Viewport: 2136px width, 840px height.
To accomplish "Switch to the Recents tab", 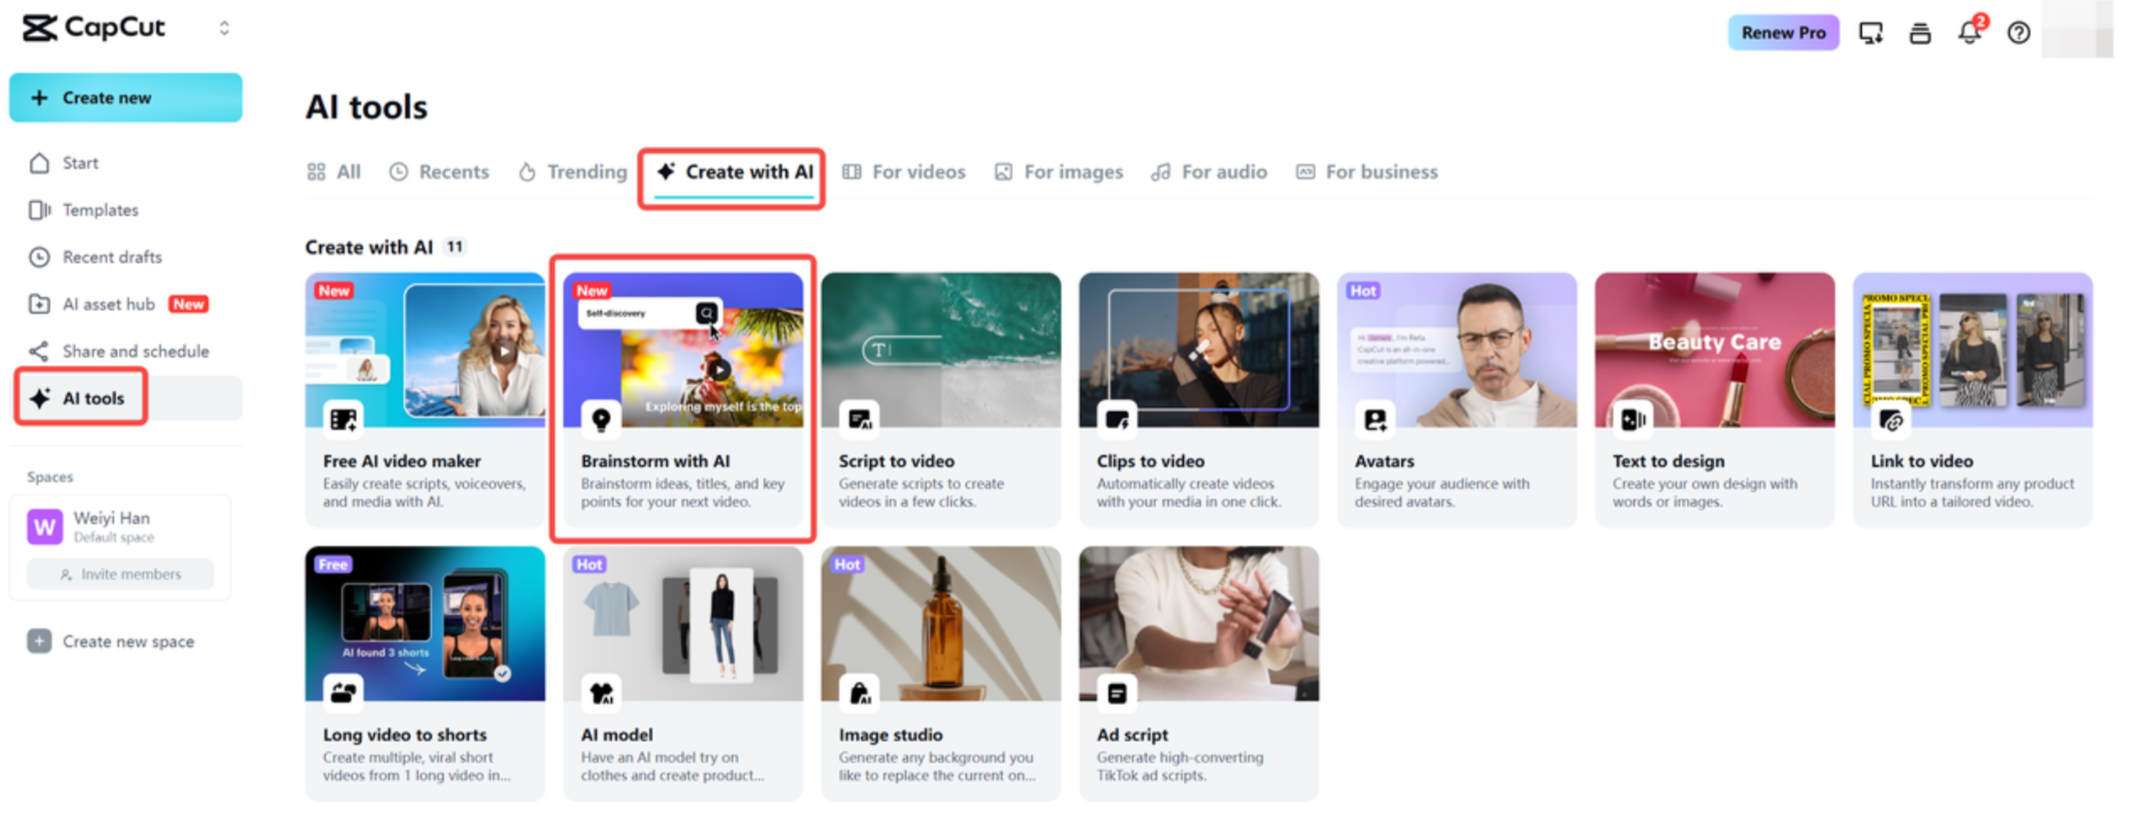I will (x=439, y=172).
